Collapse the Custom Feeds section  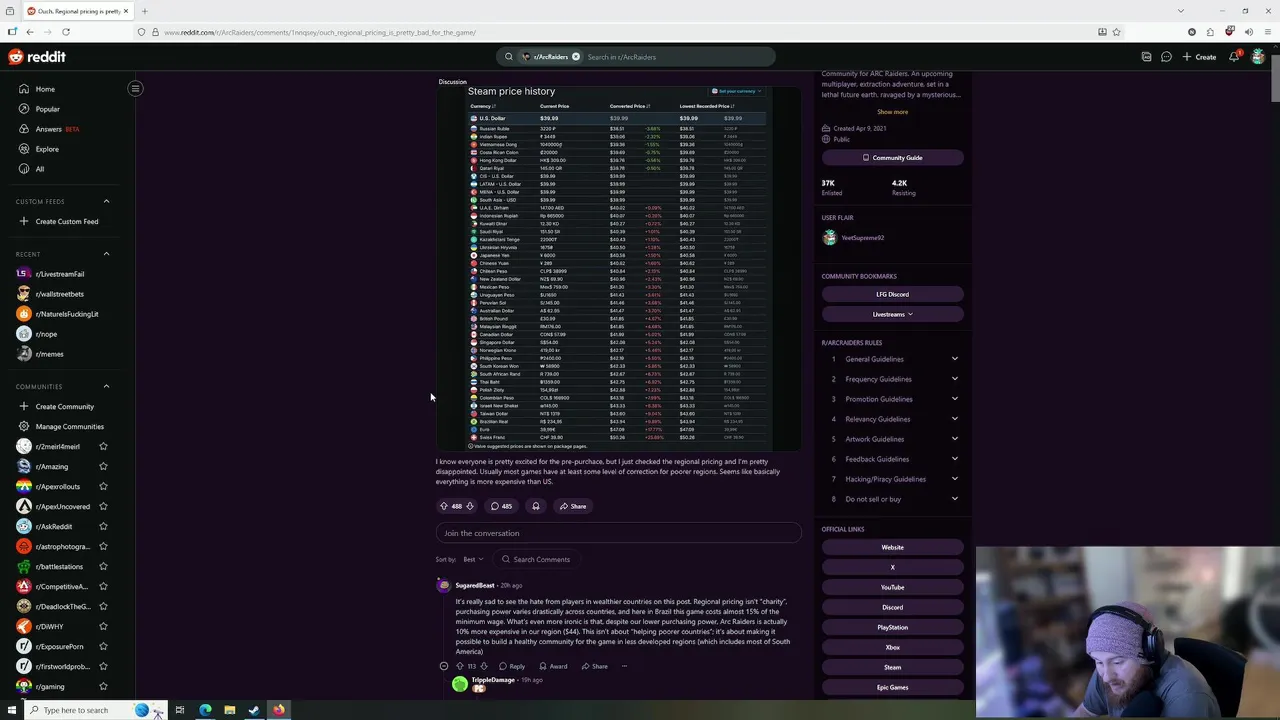[106, 201]
